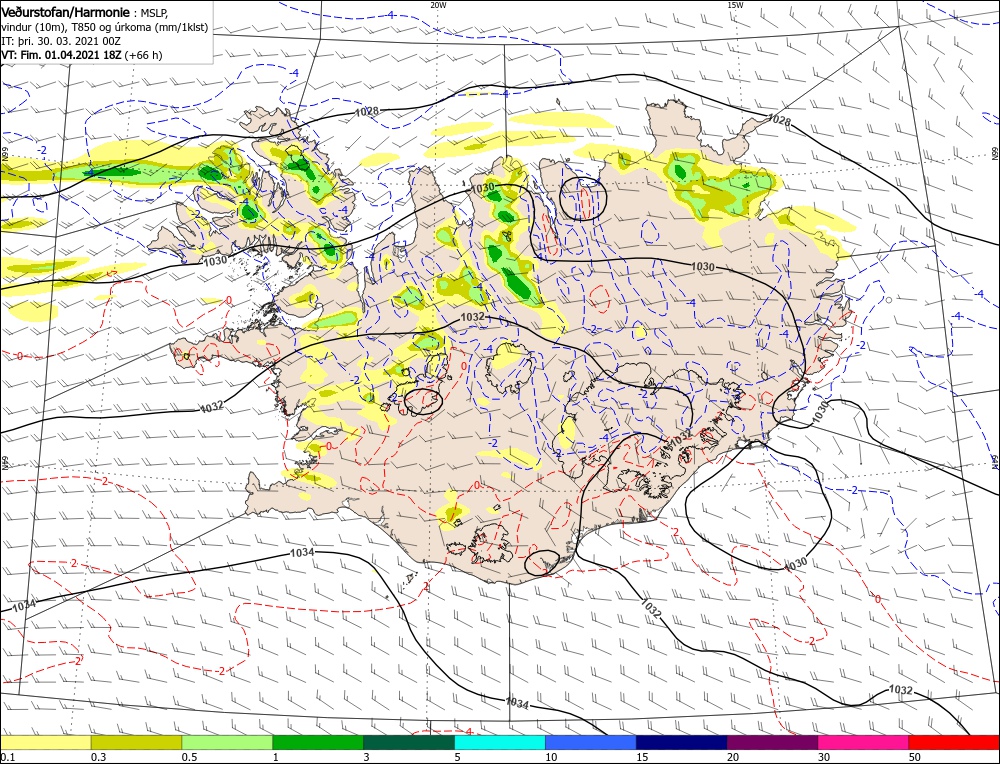This screenshot has height=764, width=1000.
Task: Click the '1034' isobar label near the bottom edge
Action: 517,703
